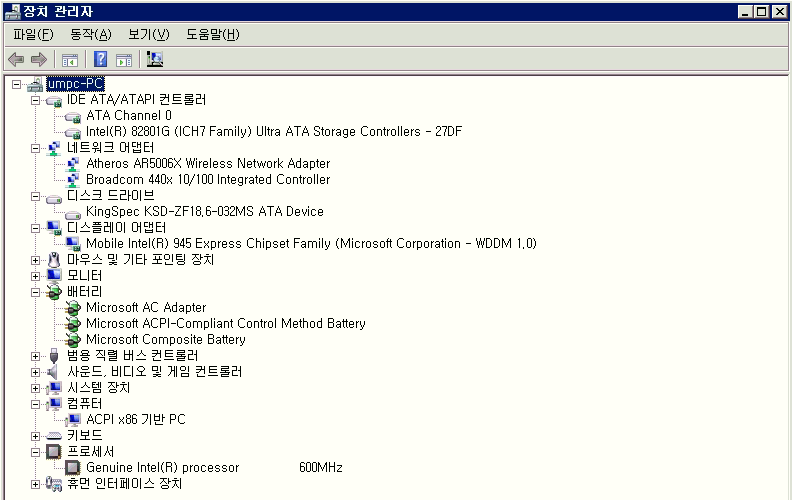Select the 시스템 장치 category label

98,387
